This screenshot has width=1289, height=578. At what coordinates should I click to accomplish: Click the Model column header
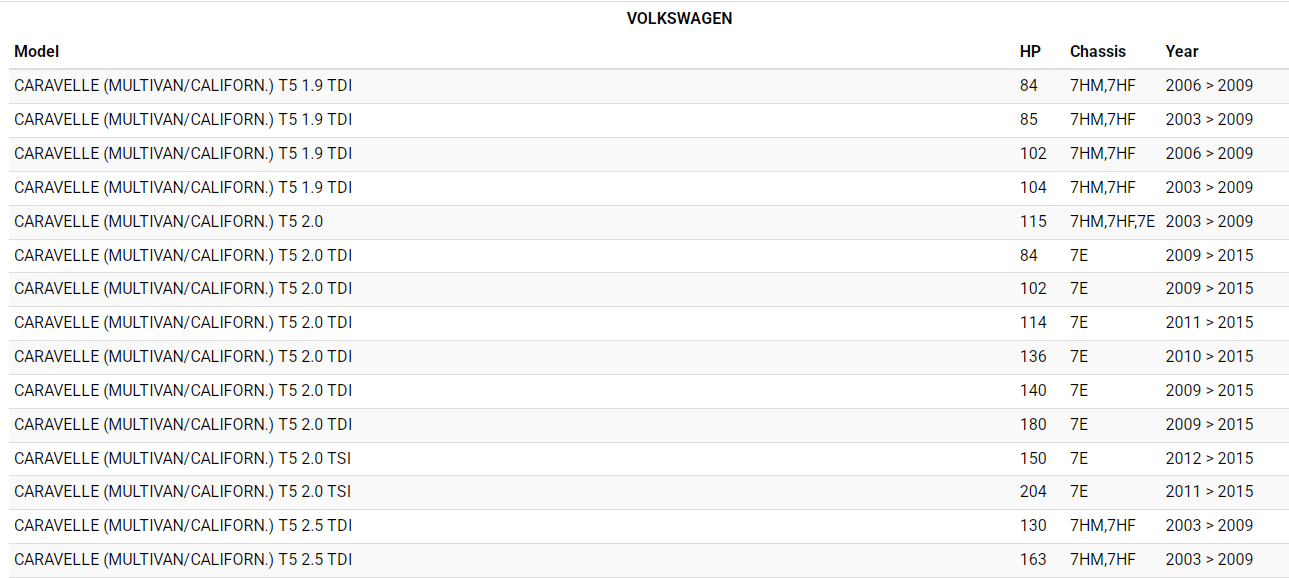[37, 52]
